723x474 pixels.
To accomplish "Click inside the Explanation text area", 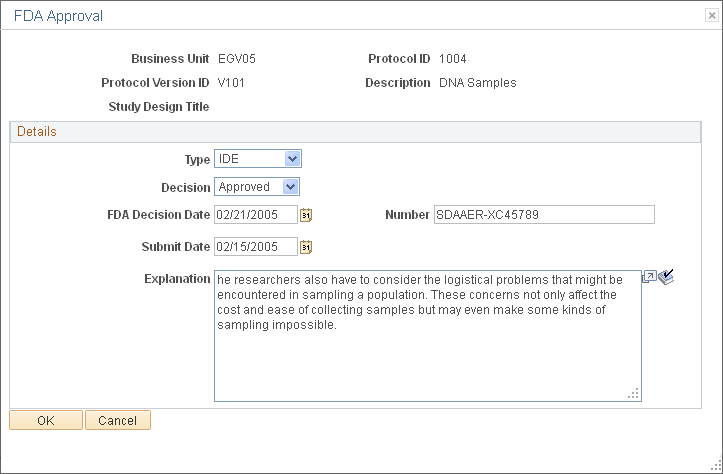I will coord(428,336).
